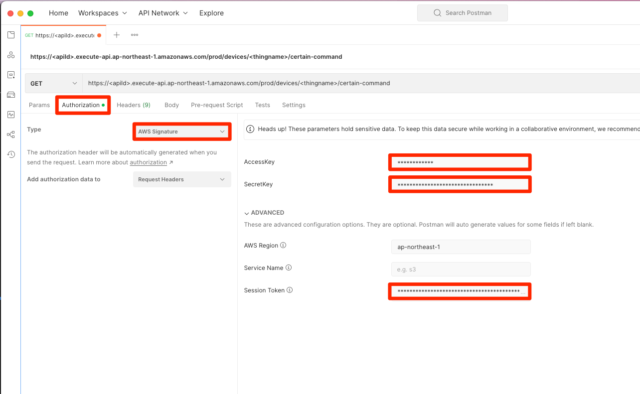Switch to the Tests tab
The height and width of the screenshot is (394, 640).
coord(262,105)
